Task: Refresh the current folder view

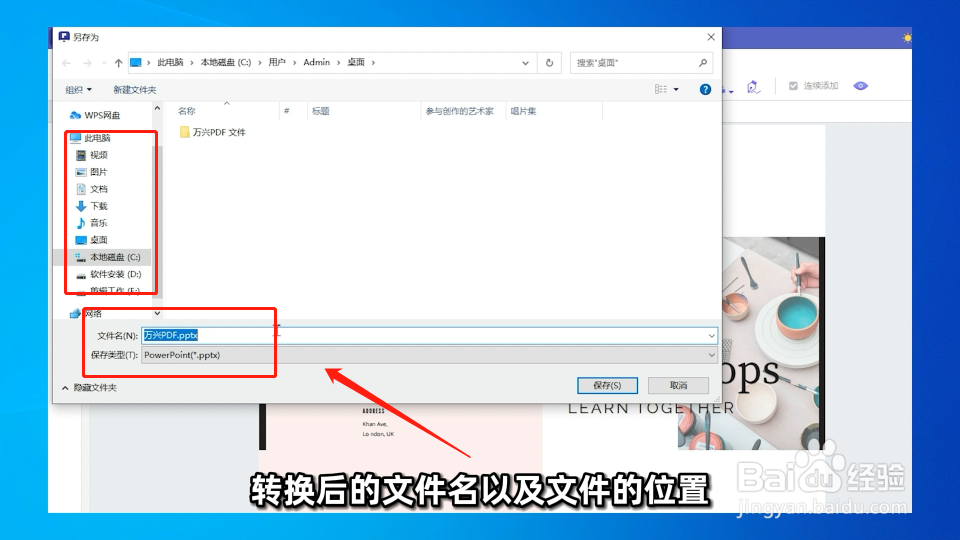Action: coord(549,62)
